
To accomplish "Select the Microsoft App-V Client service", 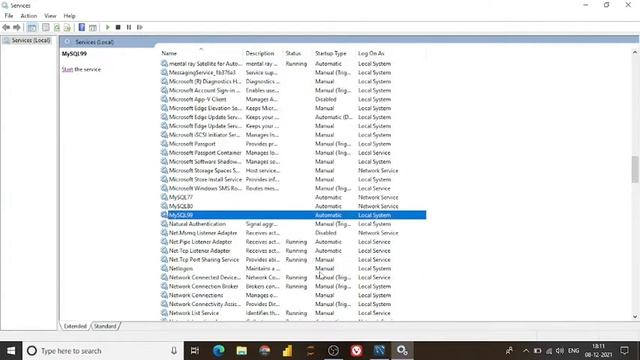I will tap(293, 99).
